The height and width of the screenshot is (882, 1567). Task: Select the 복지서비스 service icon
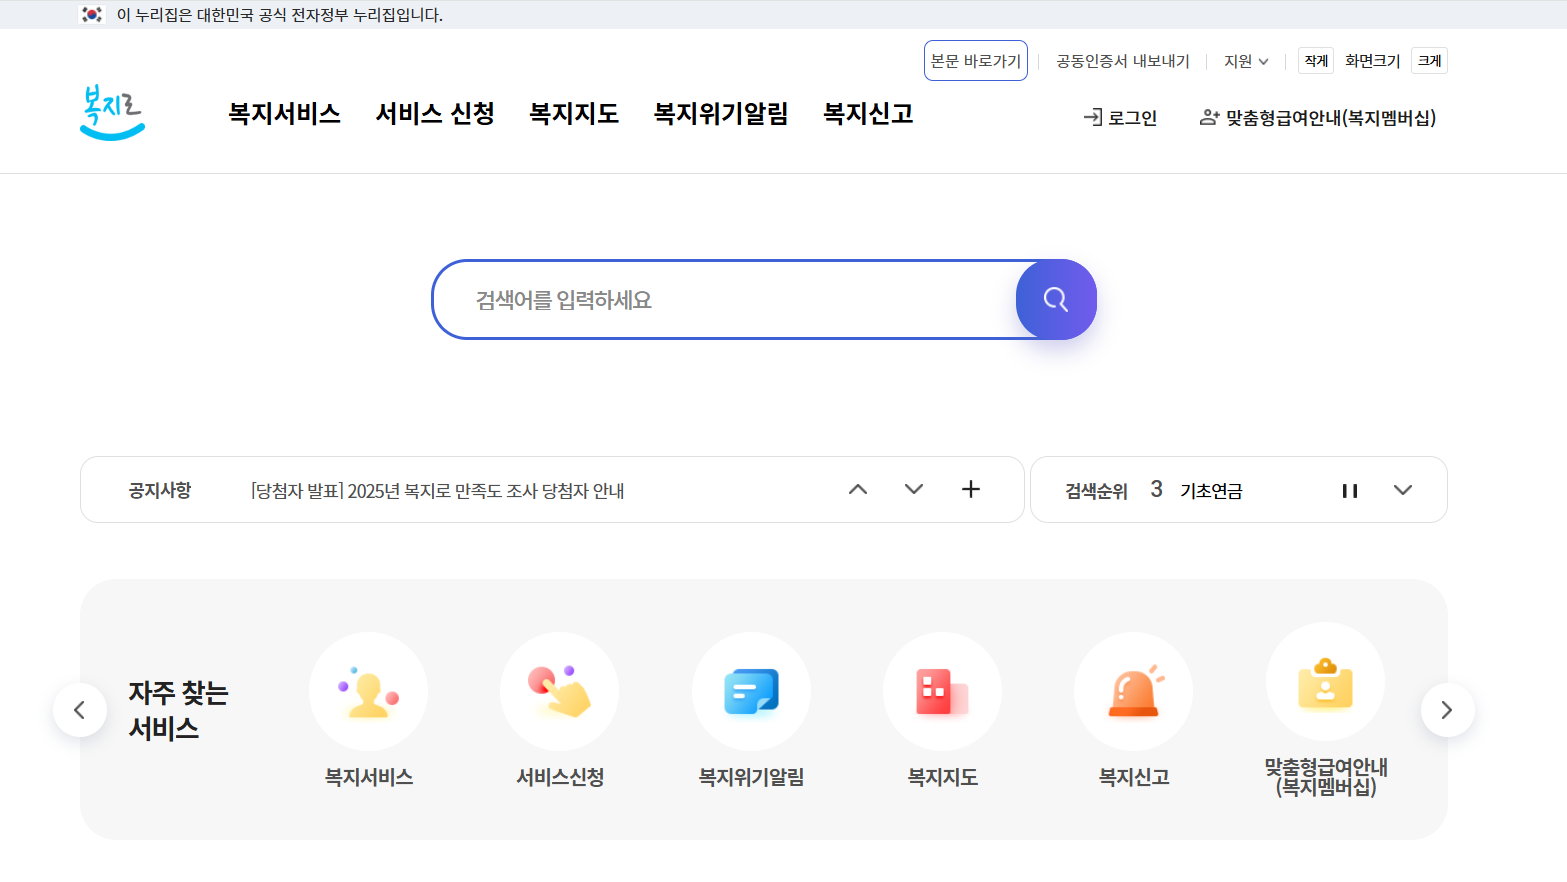[368, 691]
